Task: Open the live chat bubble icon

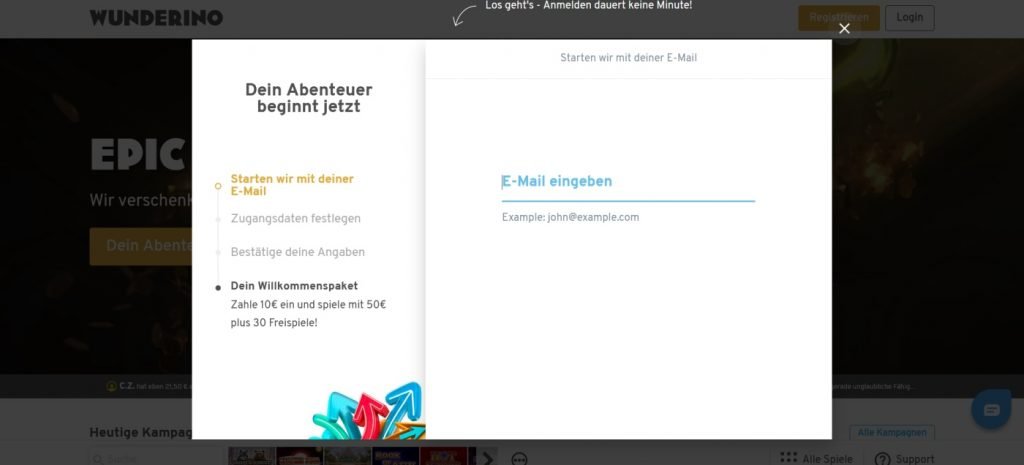Action: click(x=991, y=410)
